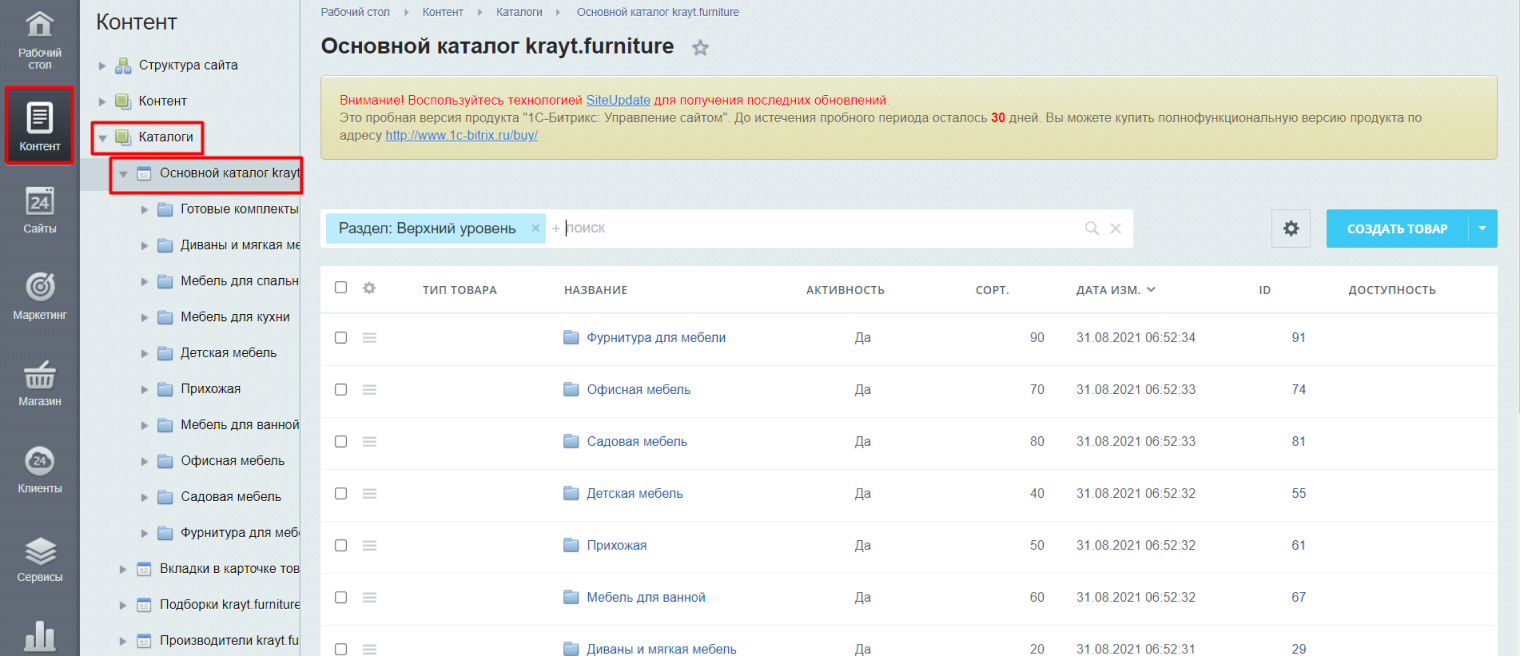Click folder icon of Фурнитура для мебели row
This screenshot has width=1520, height=656.
(571, 337)
